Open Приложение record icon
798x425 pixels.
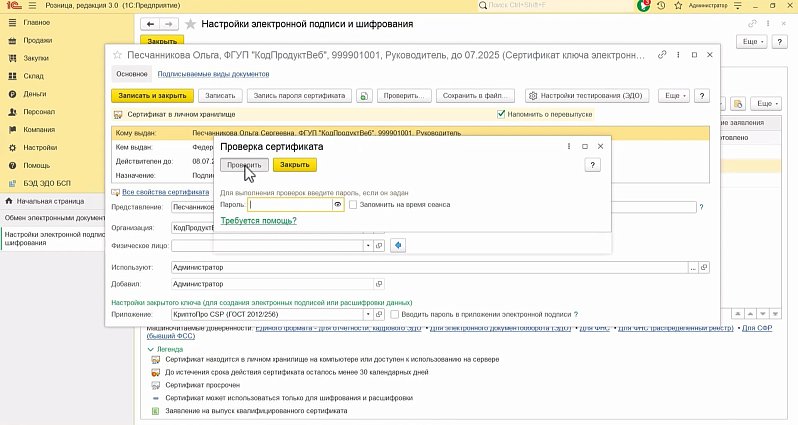click(379, 315)
